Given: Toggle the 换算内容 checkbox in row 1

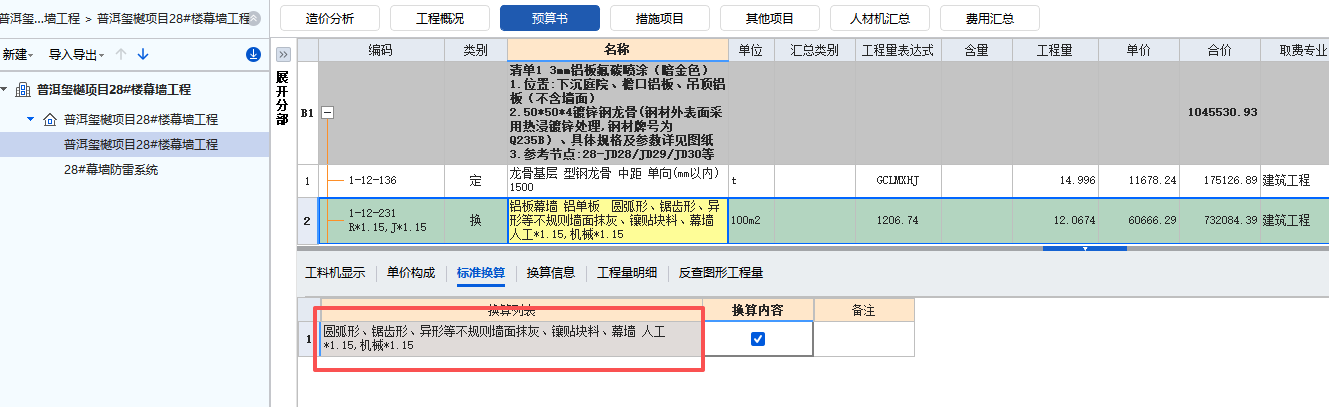Looking at the screenshot, I should tap(758, 339).
